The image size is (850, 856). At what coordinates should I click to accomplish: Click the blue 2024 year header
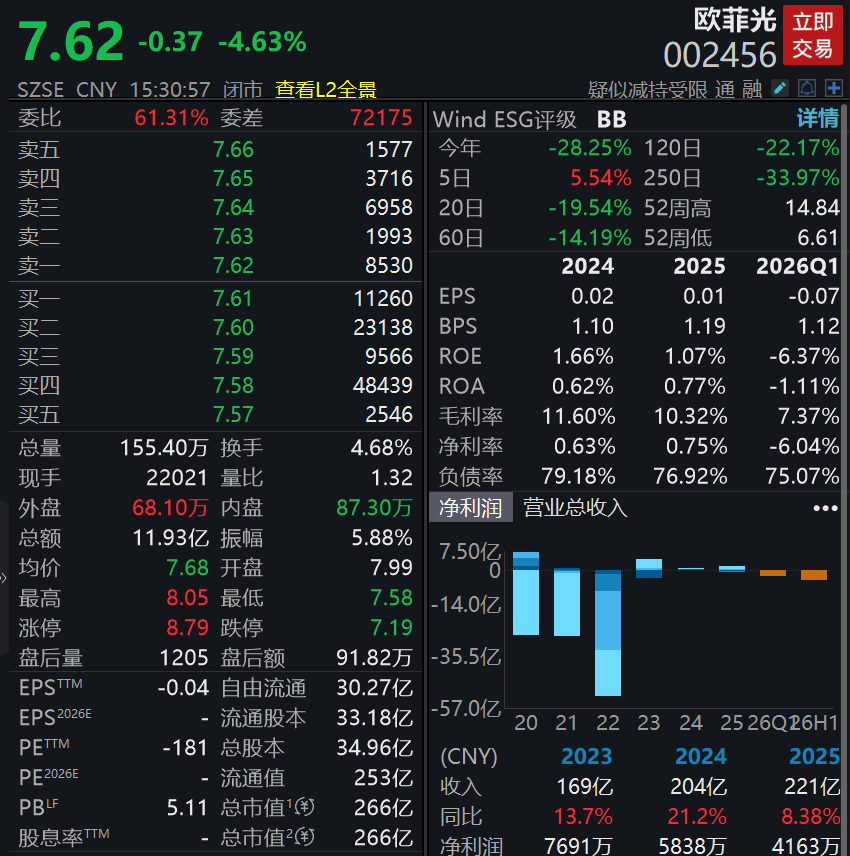pos(701,757)
